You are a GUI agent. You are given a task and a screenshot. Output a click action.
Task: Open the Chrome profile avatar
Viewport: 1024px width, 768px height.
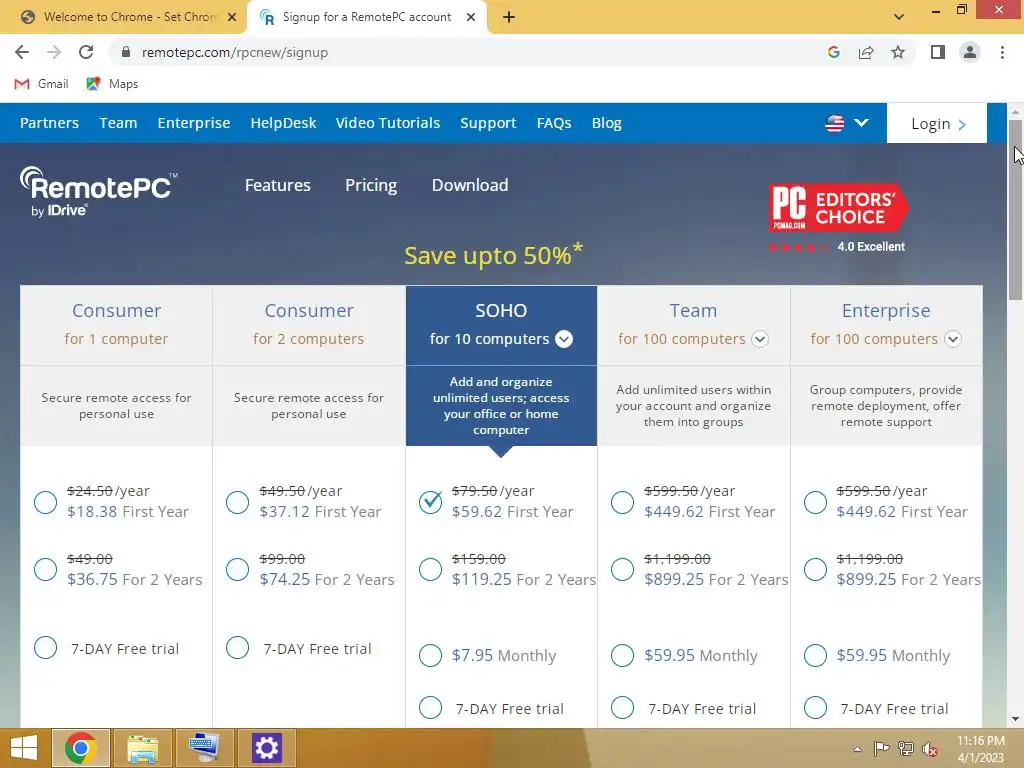[970, 52]
